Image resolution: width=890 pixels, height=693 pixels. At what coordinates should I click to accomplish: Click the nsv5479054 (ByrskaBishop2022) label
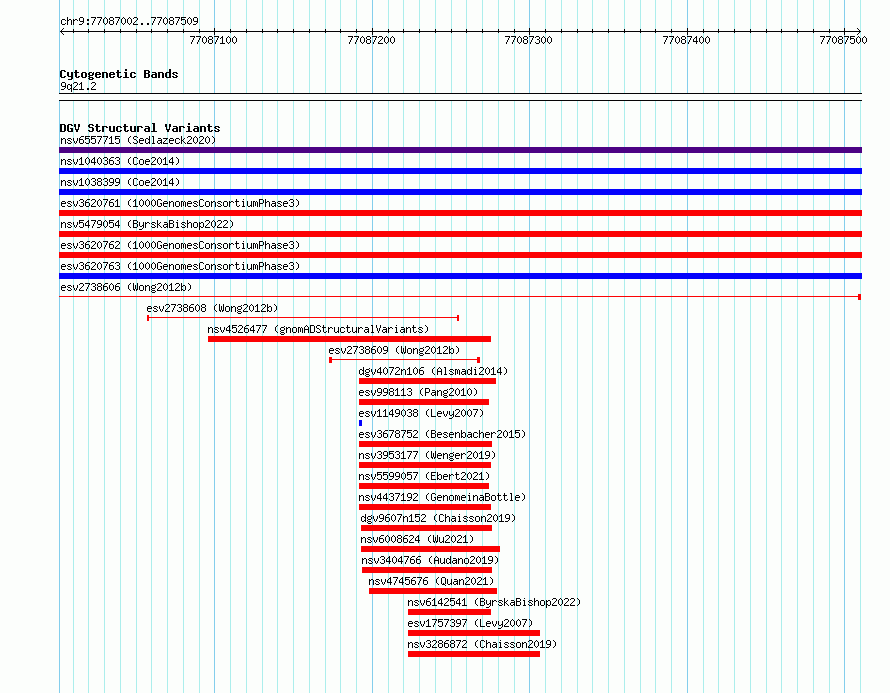pos(147,224)
